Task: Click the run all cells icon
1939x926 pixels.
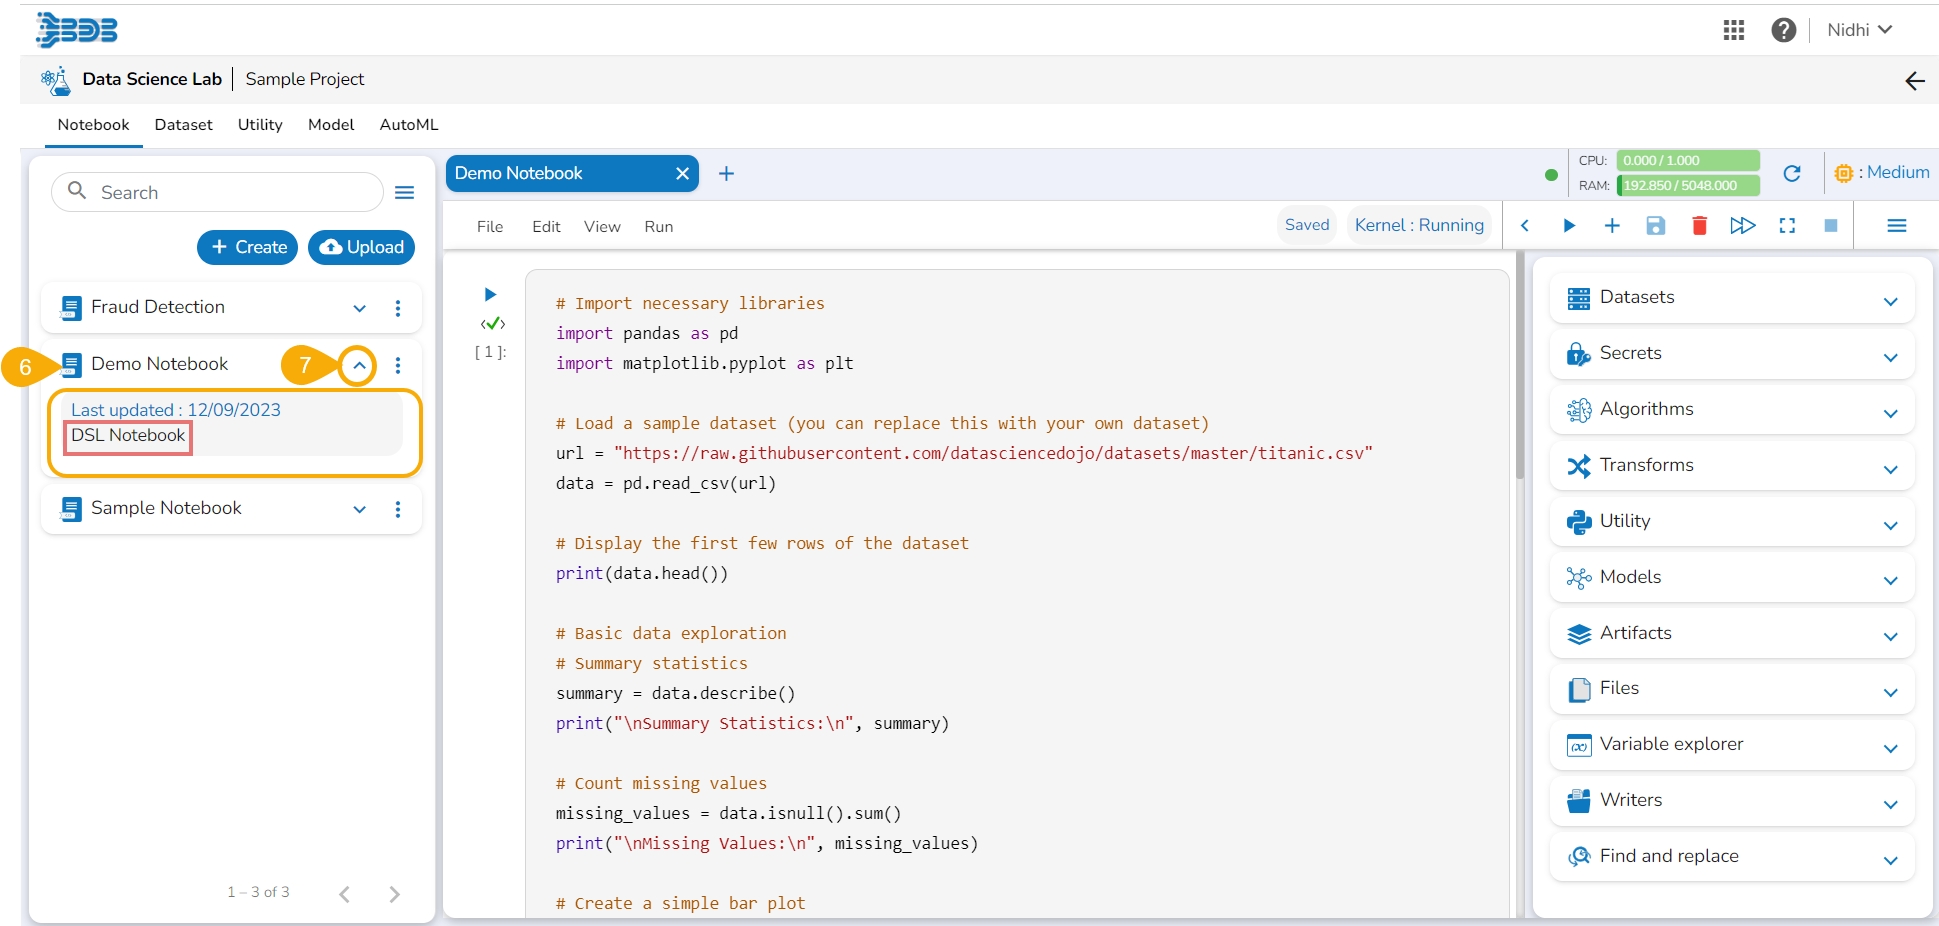Action: [x=1742, y=226]
